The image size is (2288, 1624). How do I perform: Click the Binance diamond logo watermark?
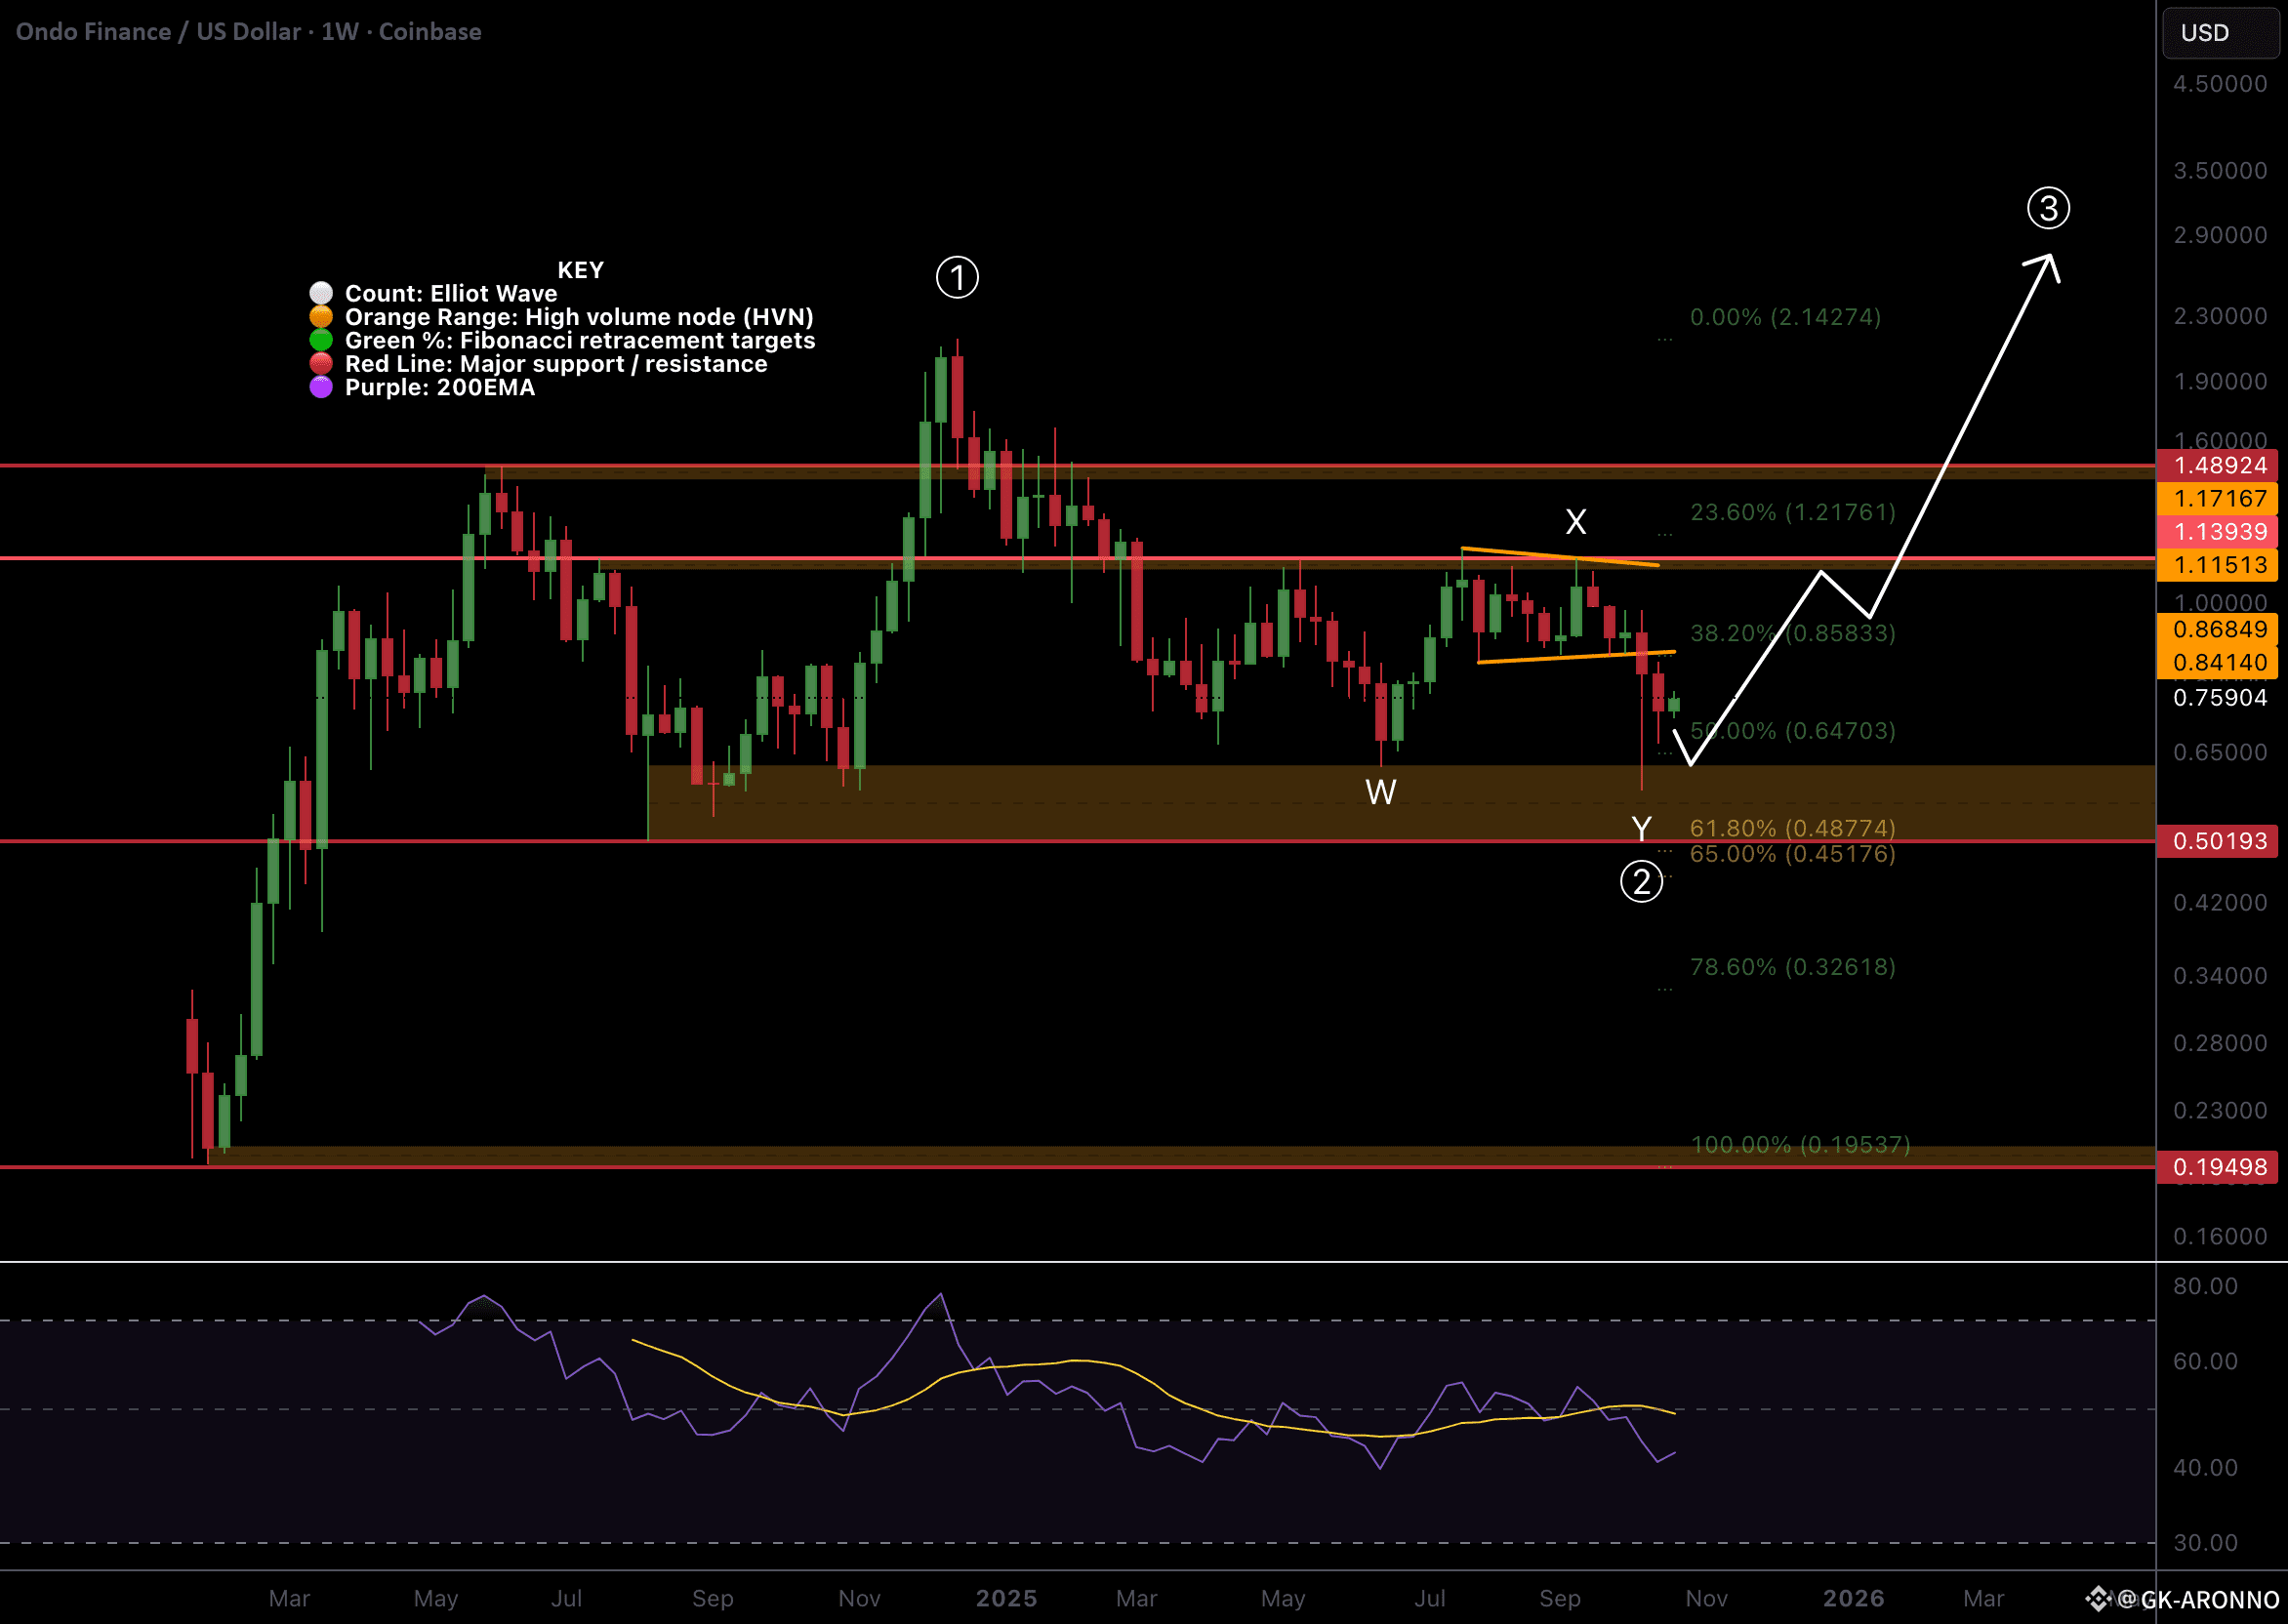click(x=2098, y=1598)
